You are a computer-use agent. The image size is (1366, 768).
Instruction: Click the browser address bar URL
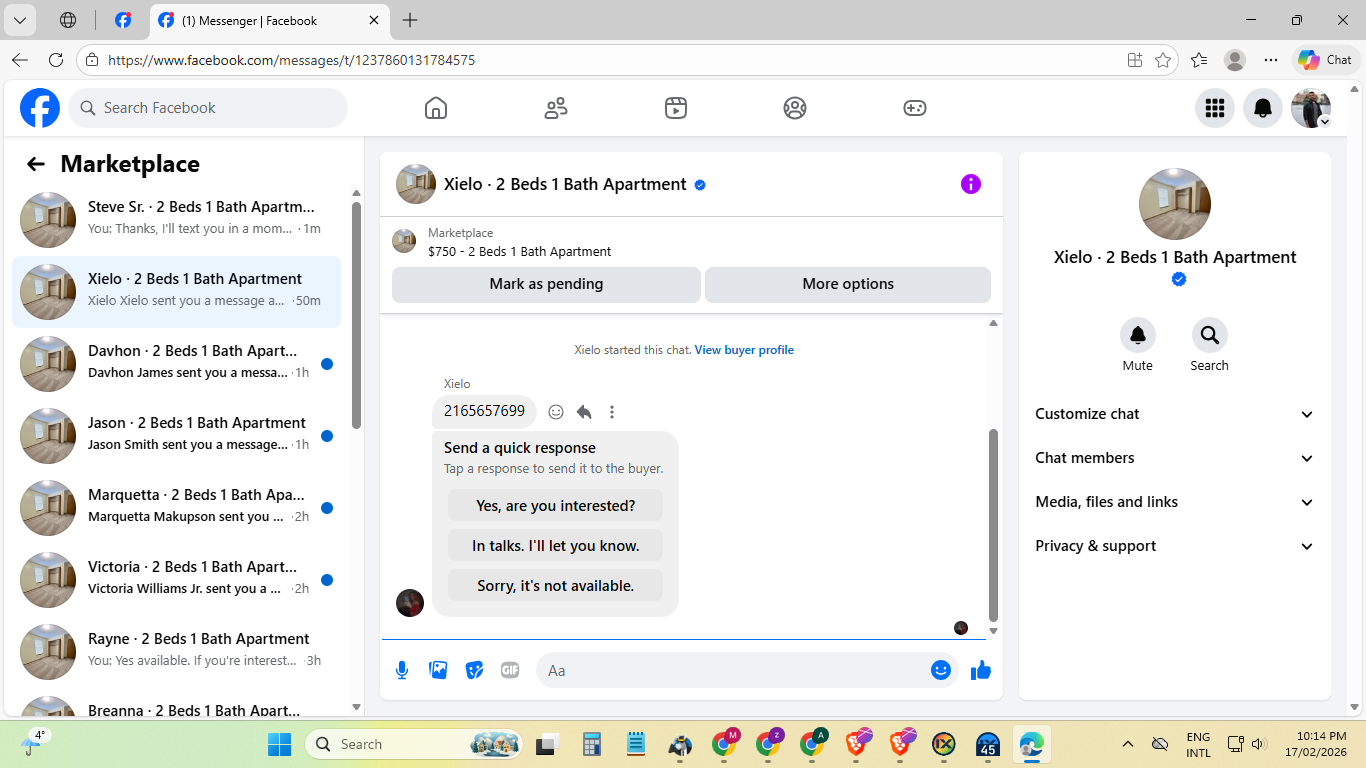291,60
